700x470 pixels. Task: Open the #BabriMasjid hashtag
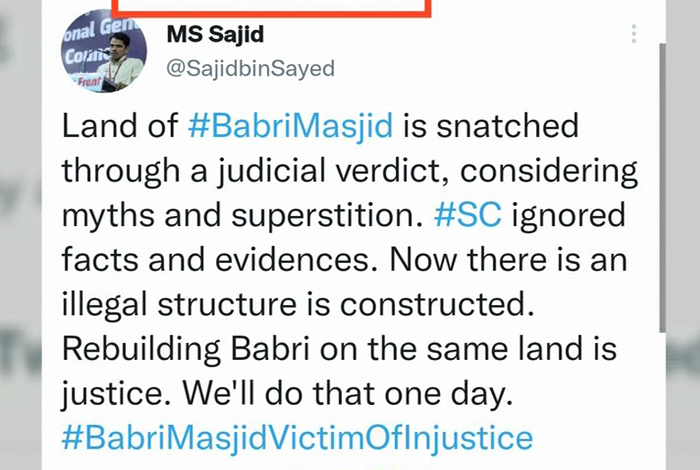point(291,125)
